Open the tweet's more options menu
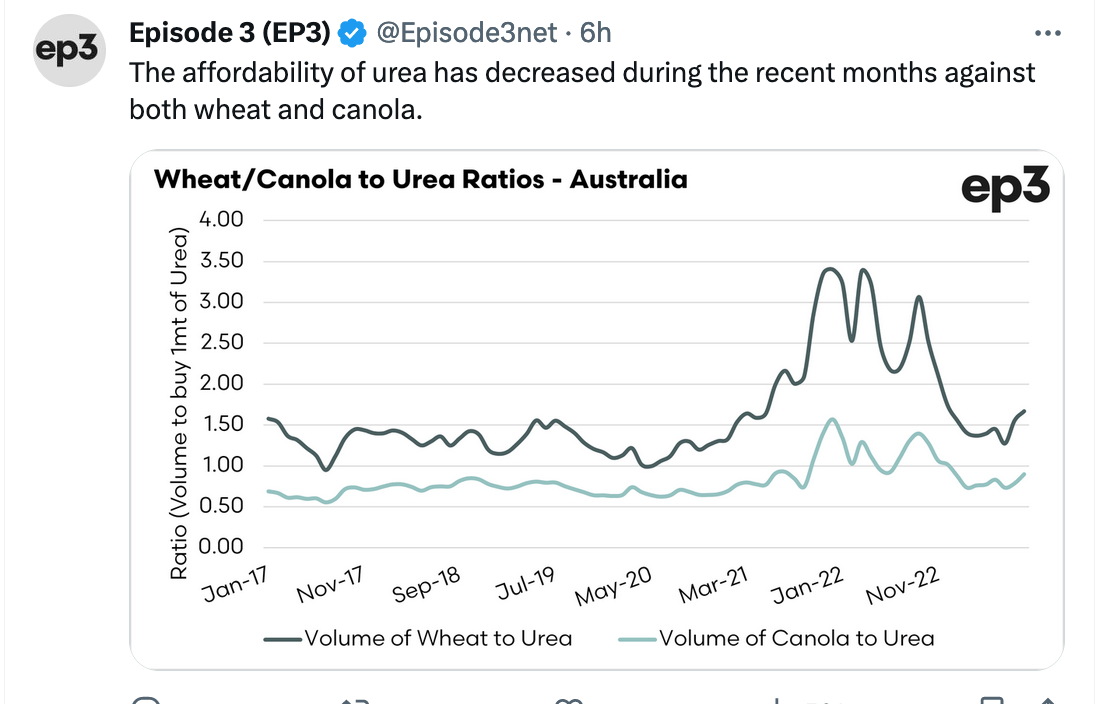1114x704 pixels. click(1047, 33)
